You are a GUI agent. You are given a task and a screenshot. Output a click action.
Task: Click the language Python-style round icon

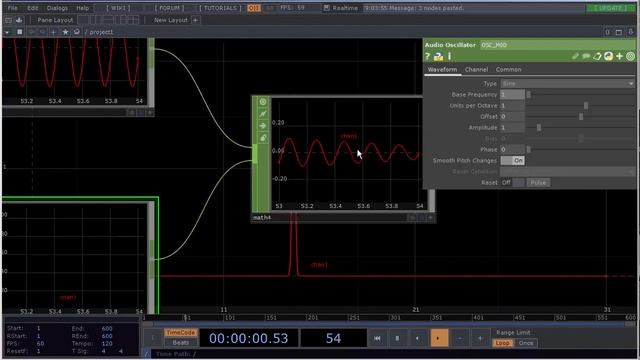tap(608, 56)
